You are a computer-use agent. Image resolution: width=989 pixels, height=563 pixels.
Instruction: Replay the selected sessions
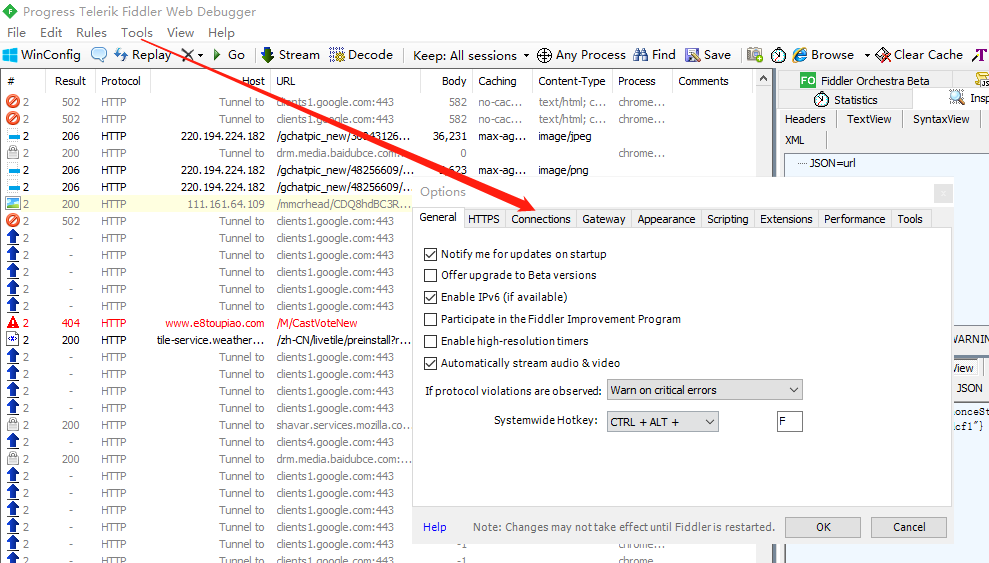click(143, 55)
